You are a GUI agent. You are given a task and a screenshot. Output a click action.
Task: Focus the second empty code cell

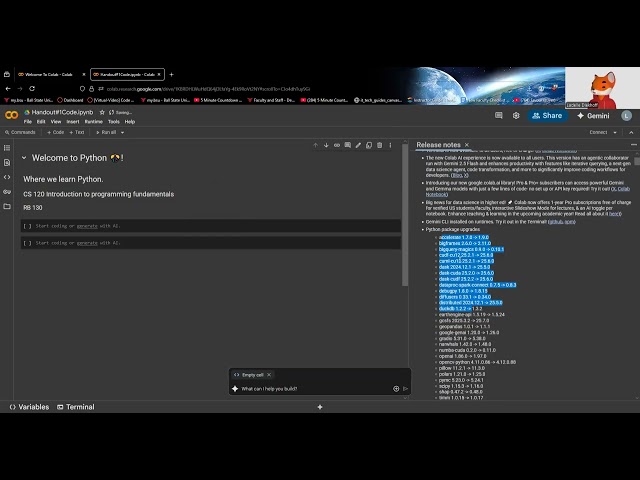tap(211, 243)
